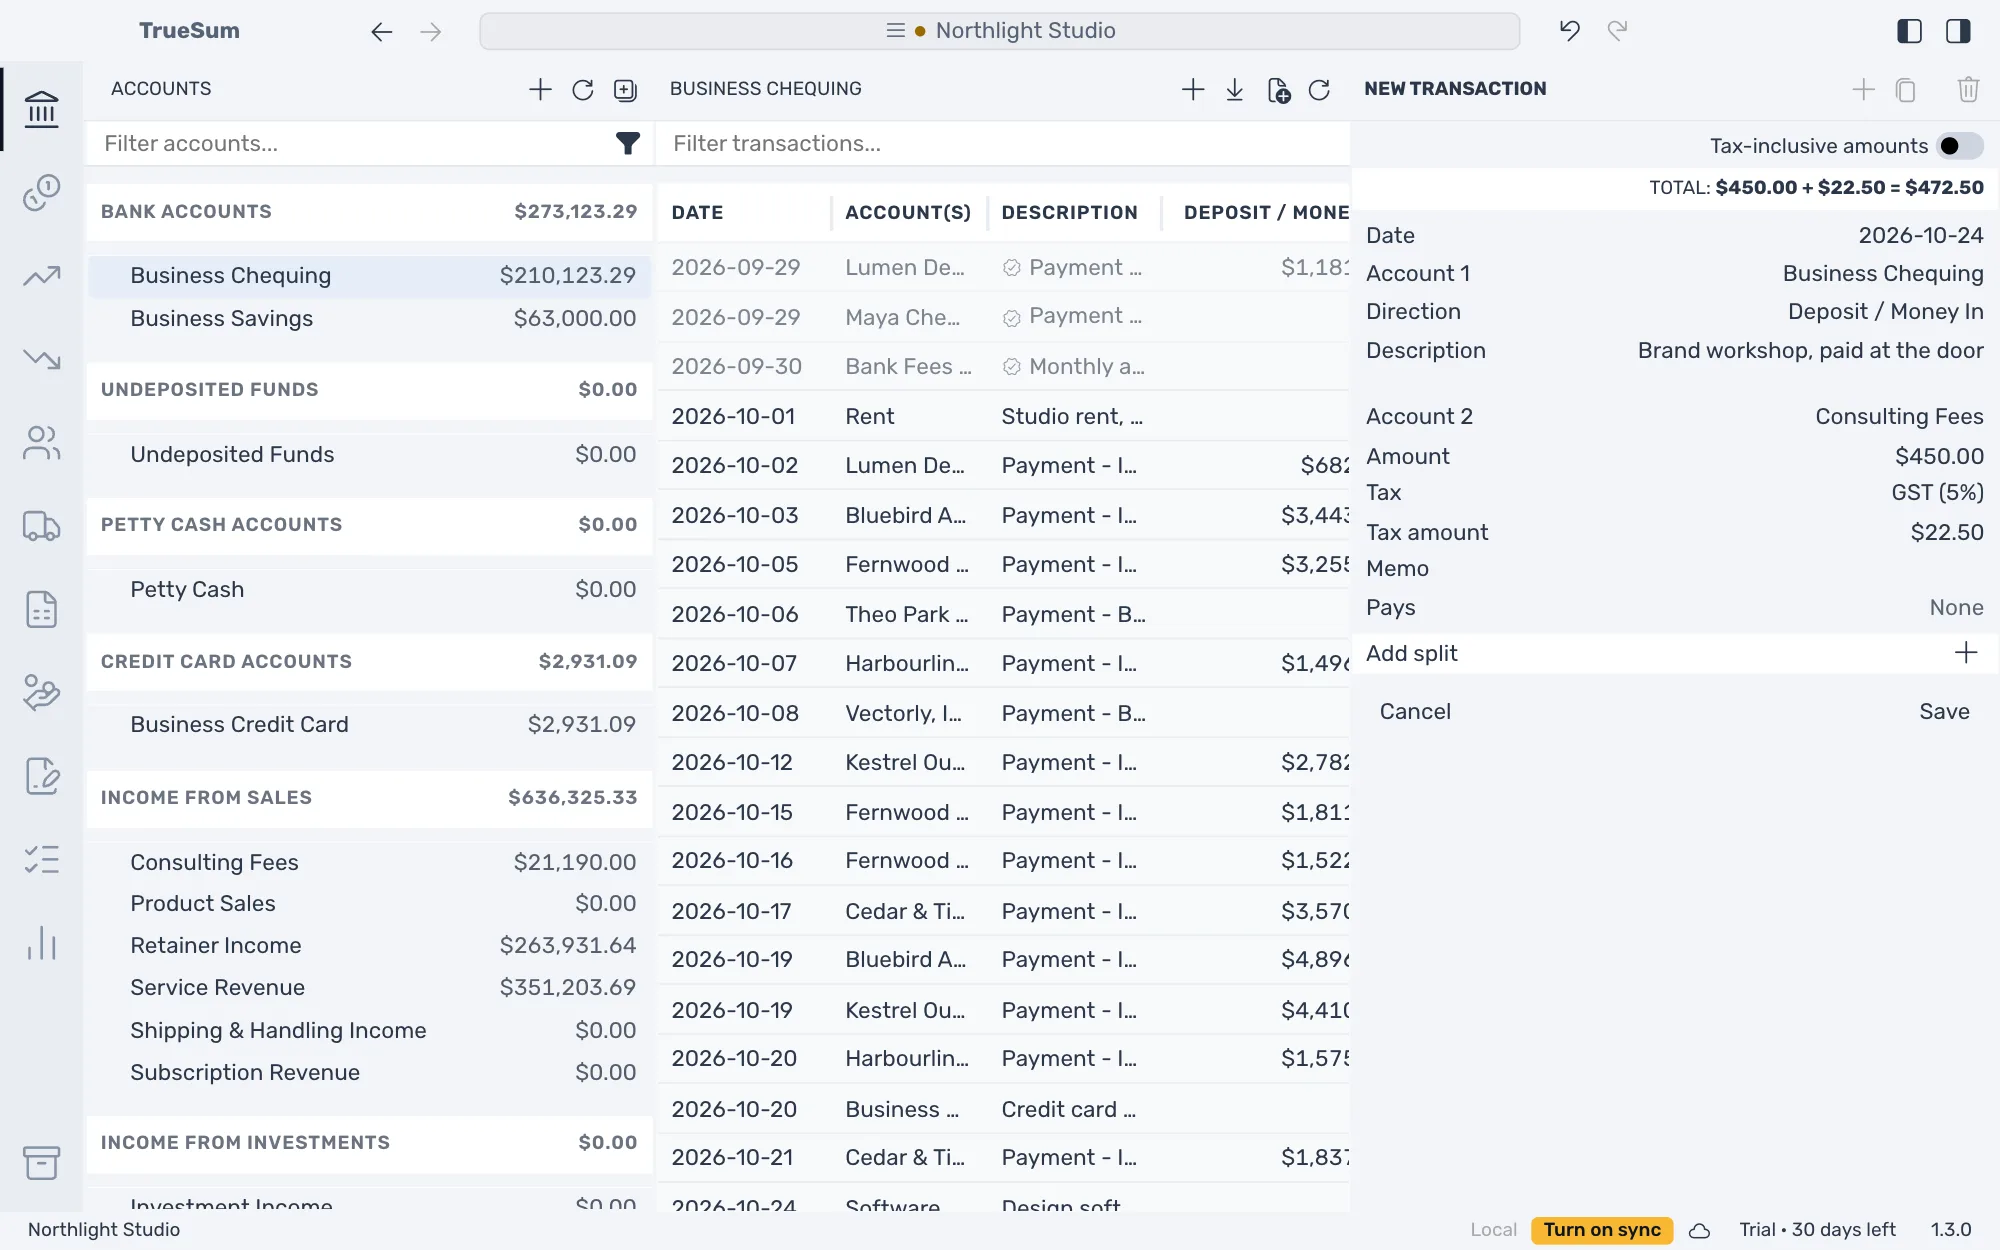Select the Retainer Income account
The image size is (2000, 1250).
[x=370, y=945]
